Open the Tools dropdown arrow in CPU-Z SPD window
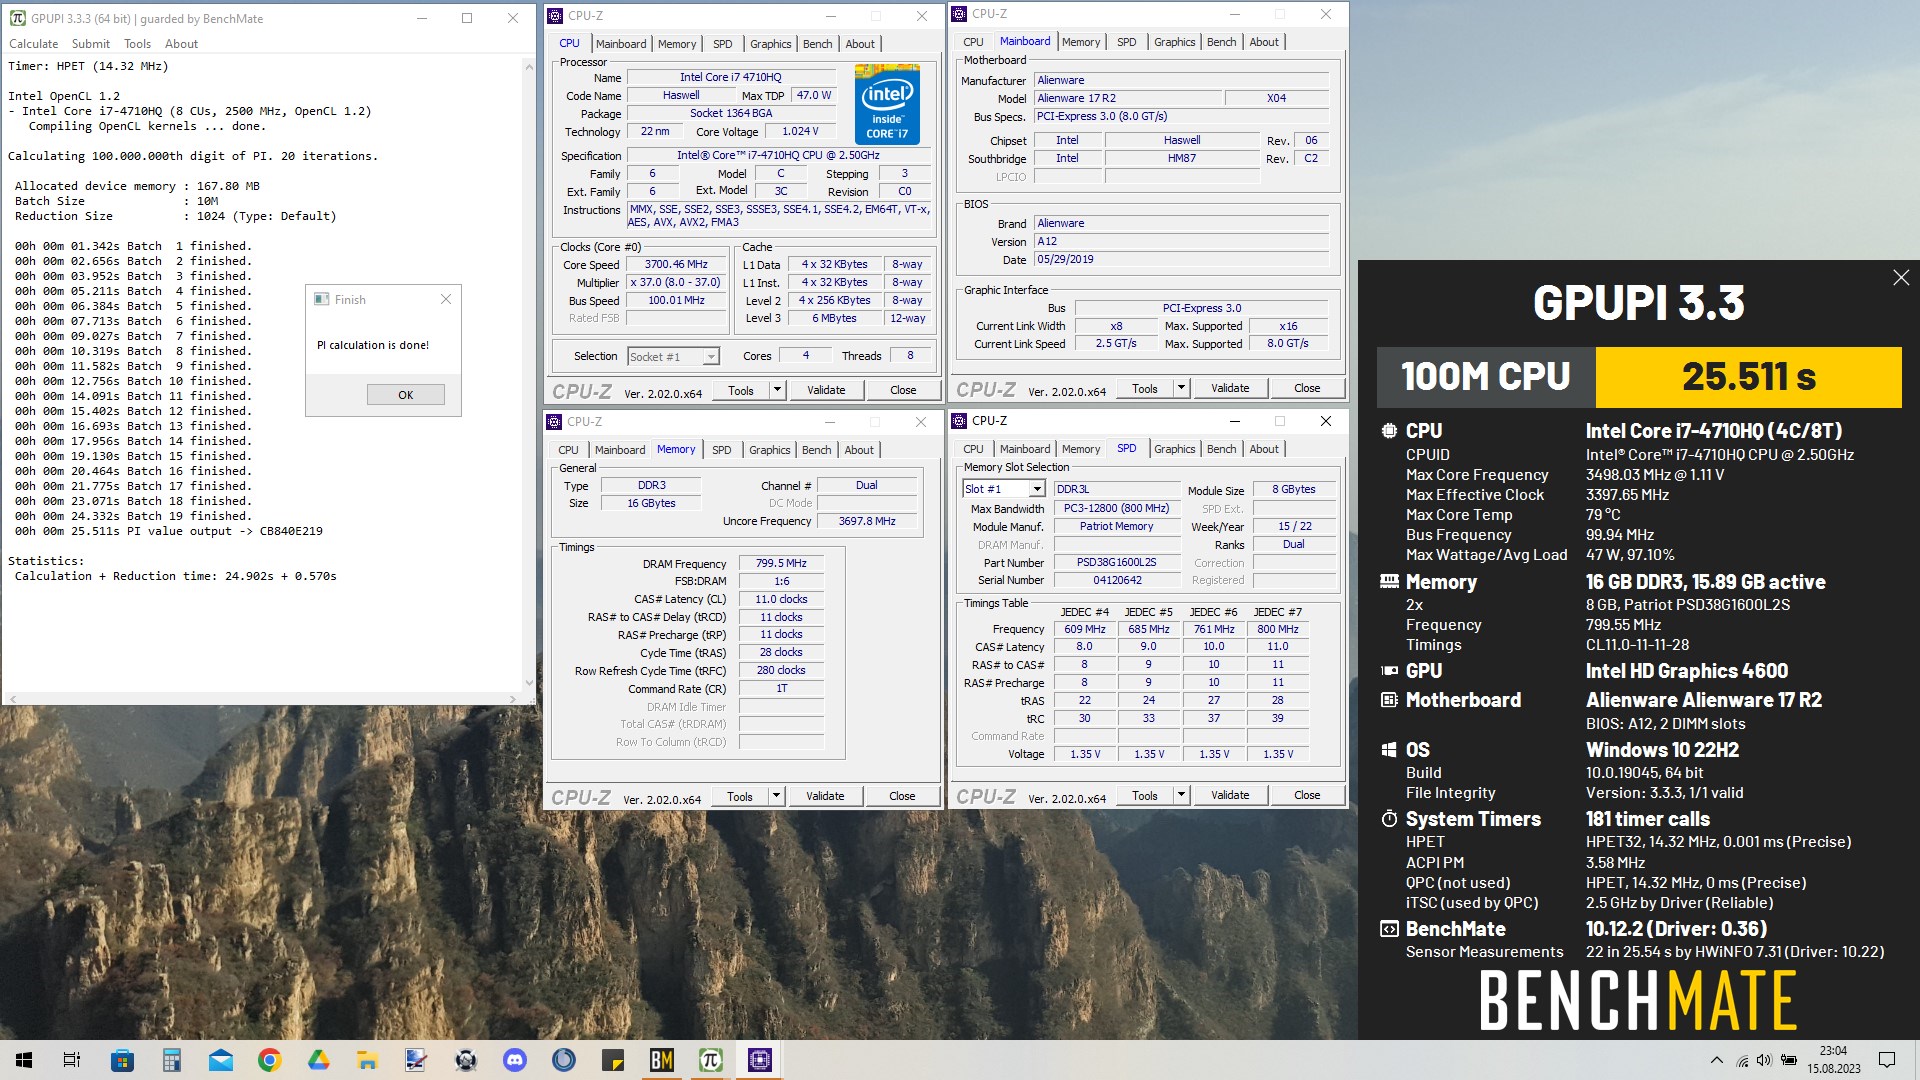Screen dimensions: 1920x1080 pyautogui.click(x=1181, y=795)
